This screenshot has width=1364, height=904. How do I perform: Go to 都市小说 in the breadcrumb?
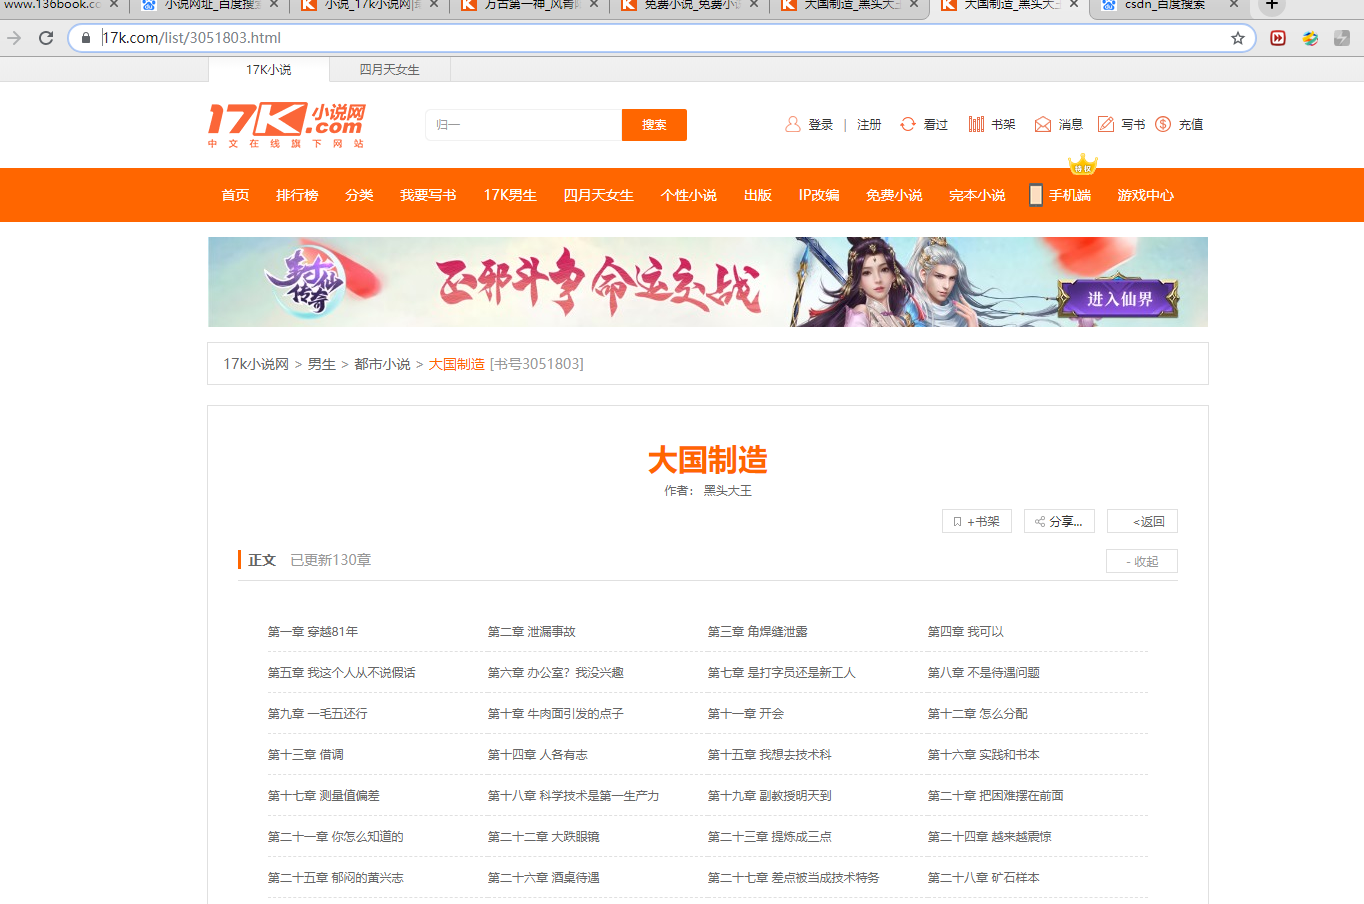[381, 364]
